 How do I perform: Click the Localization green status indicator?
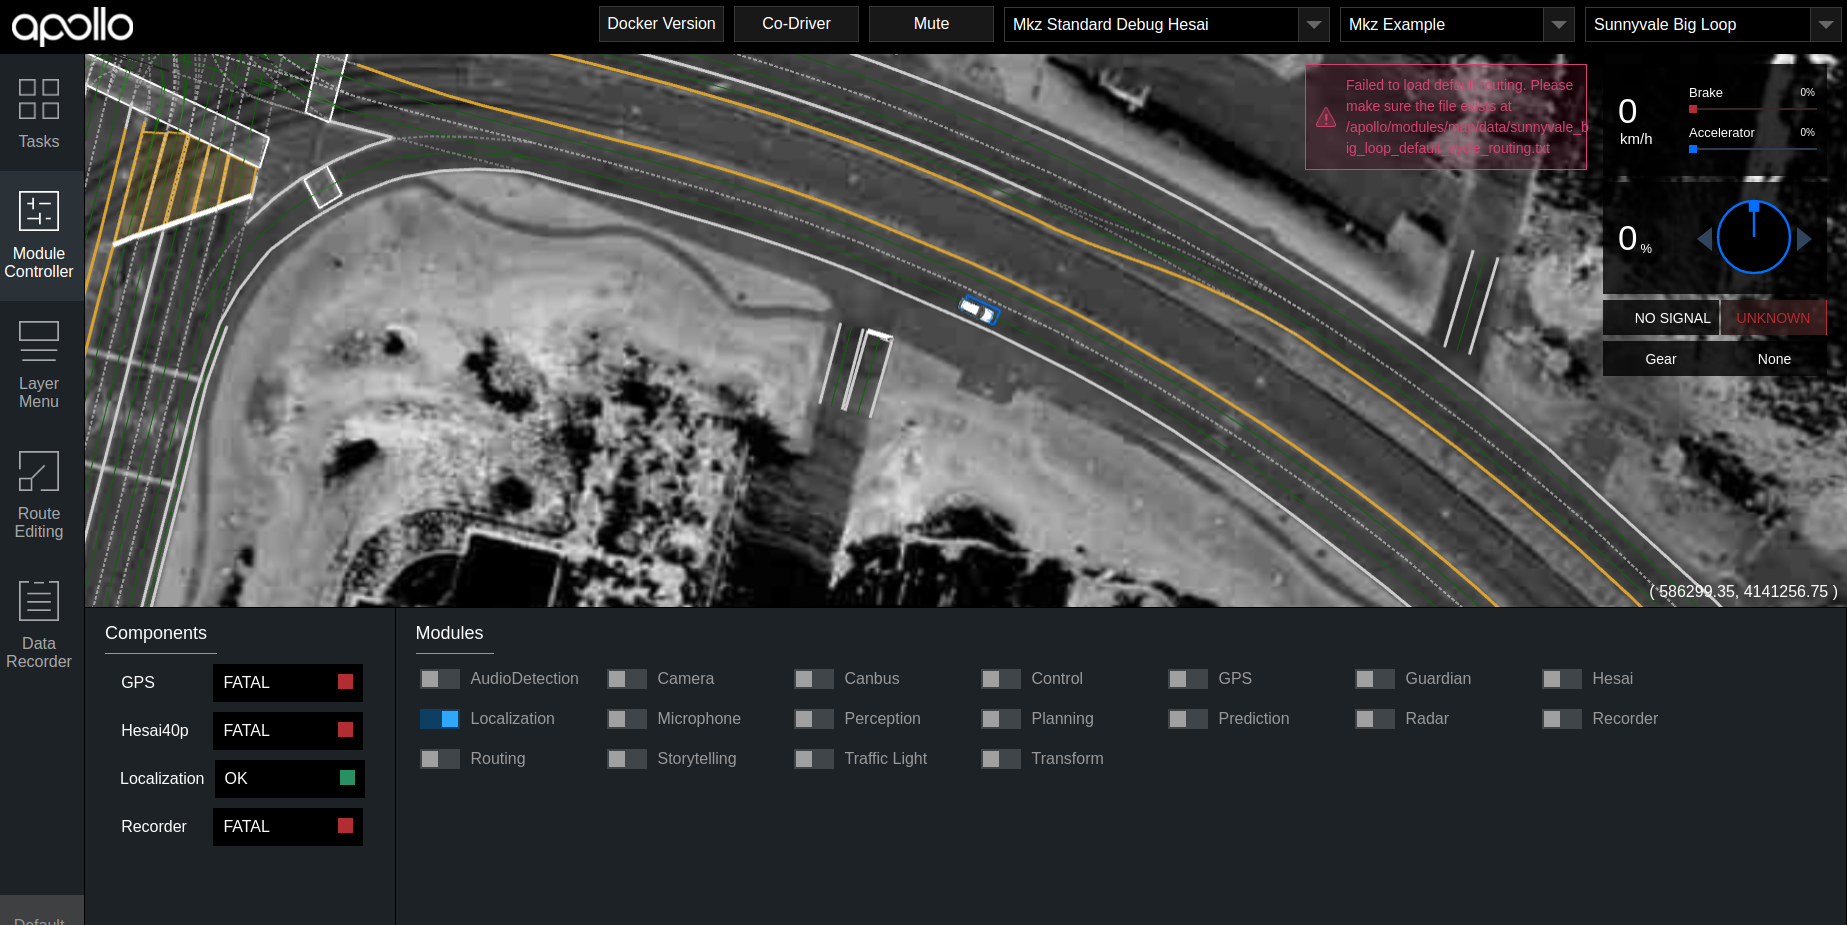348,778
